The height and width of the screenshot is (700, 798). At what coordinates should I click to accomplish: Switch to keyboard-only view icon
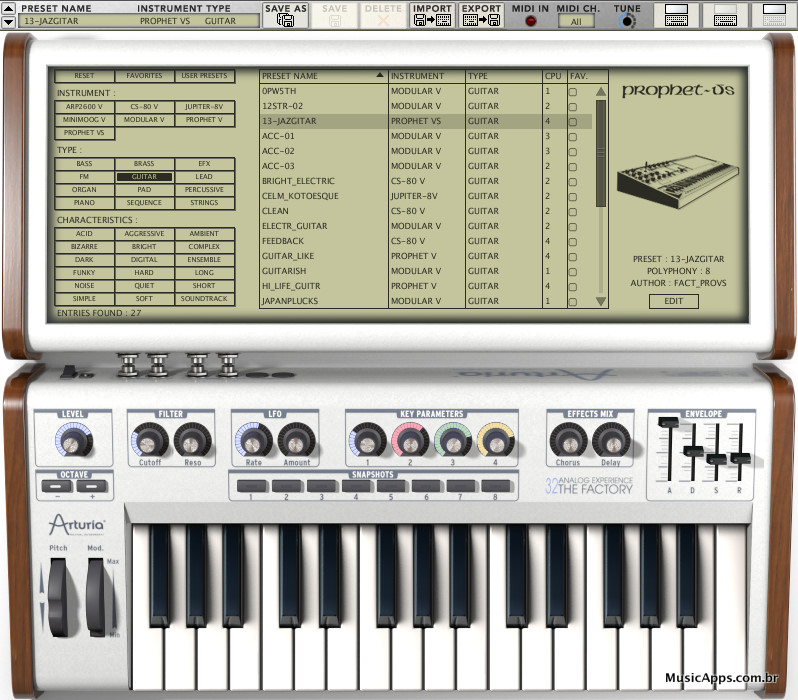tap(725, 15)
